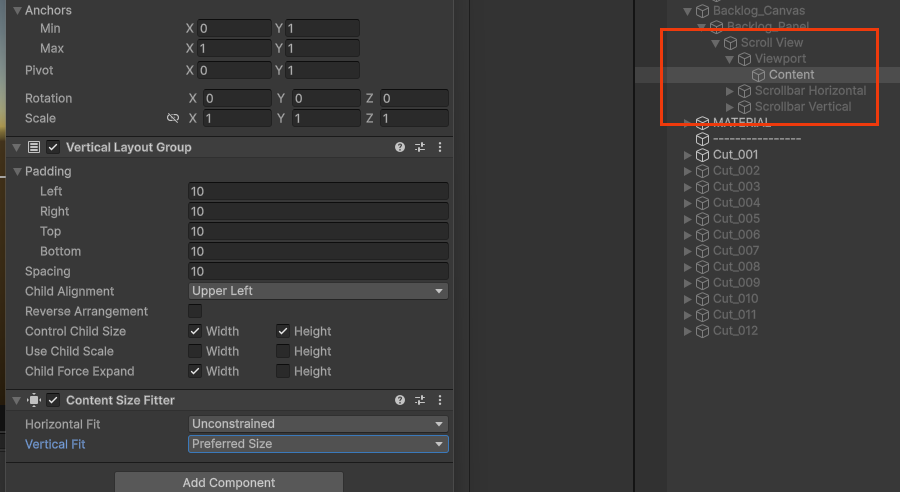This screenshot has height=492, width=900.
Task: Expand the Scrollbar Horizontal tree item
Action: 730,91
